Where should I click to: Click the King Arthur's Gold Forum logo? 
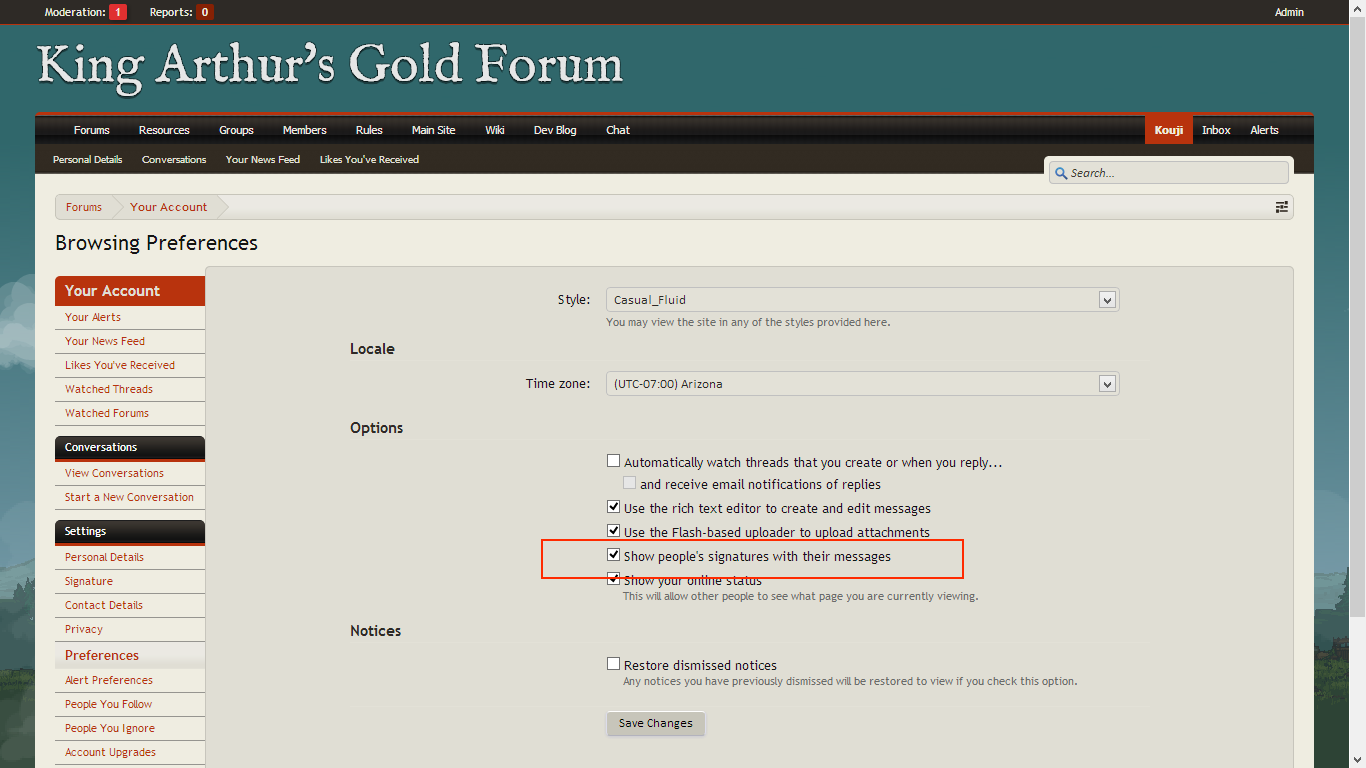(330, 66)
